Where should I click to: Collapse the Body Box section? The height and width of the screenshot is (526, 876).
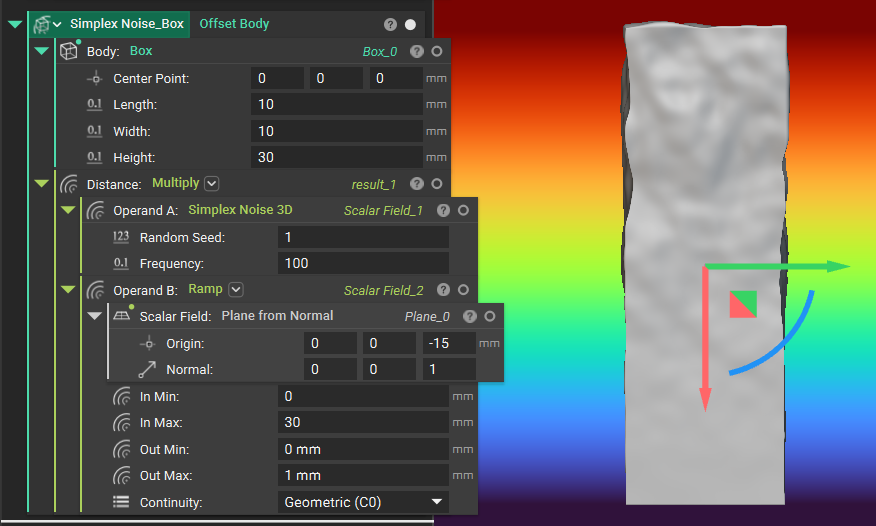(41, 51)
